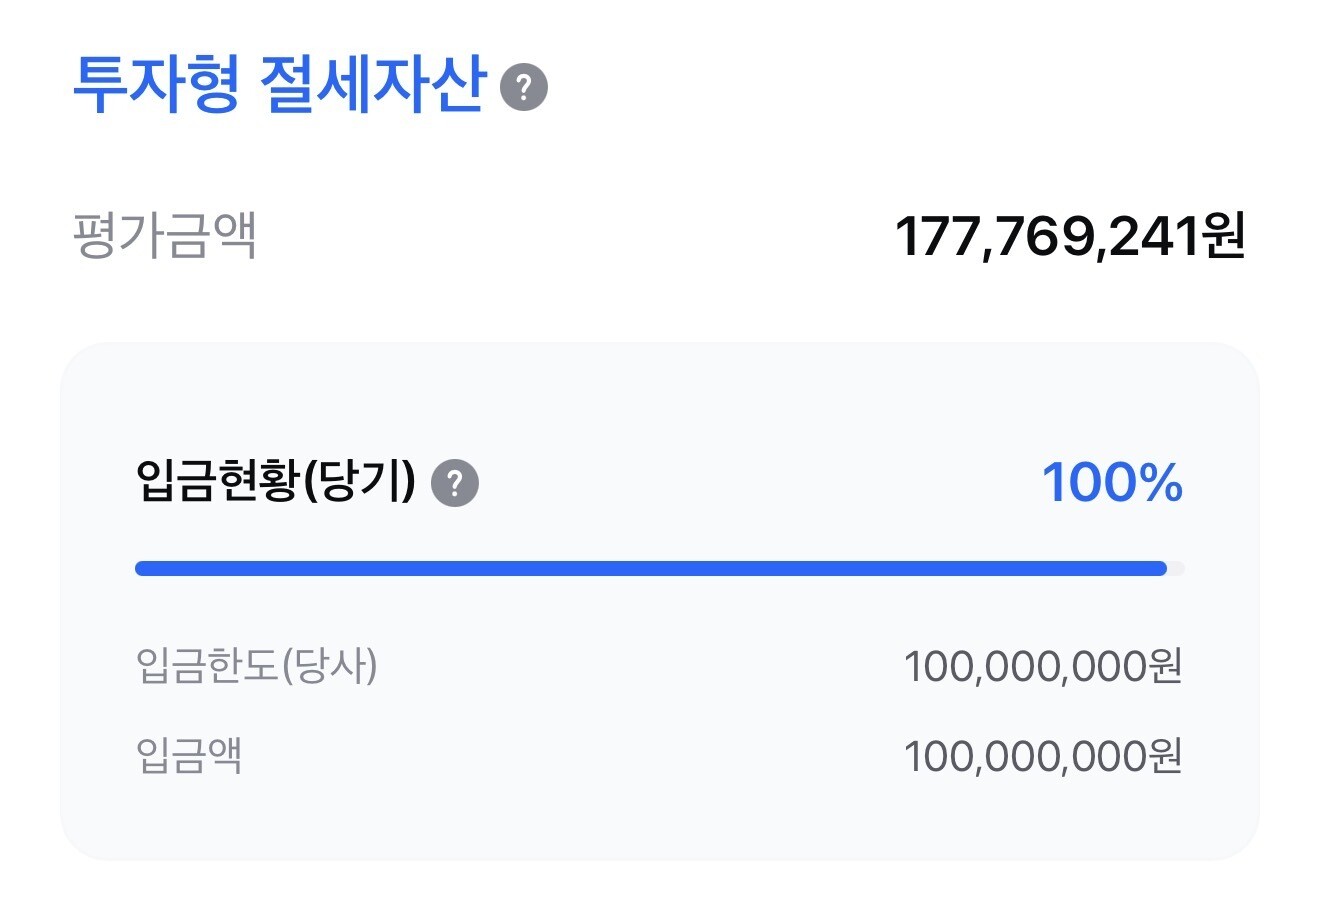Click the left start of the progress bar
1320x907 pixels.
142,569
